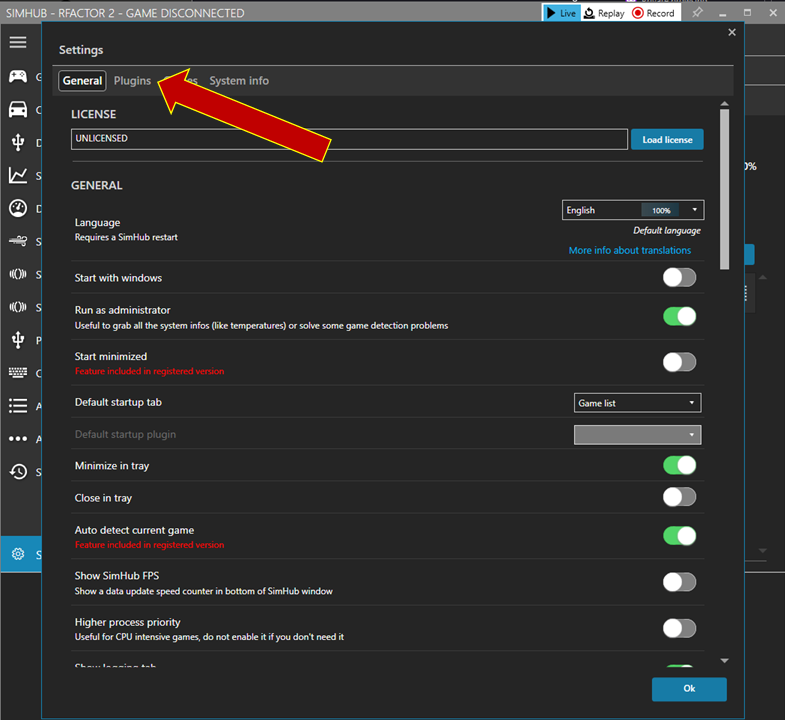Open Dash Studio via speedometer gauge icon
Viewport: 785px width, 720px height.
click(18, 208)
